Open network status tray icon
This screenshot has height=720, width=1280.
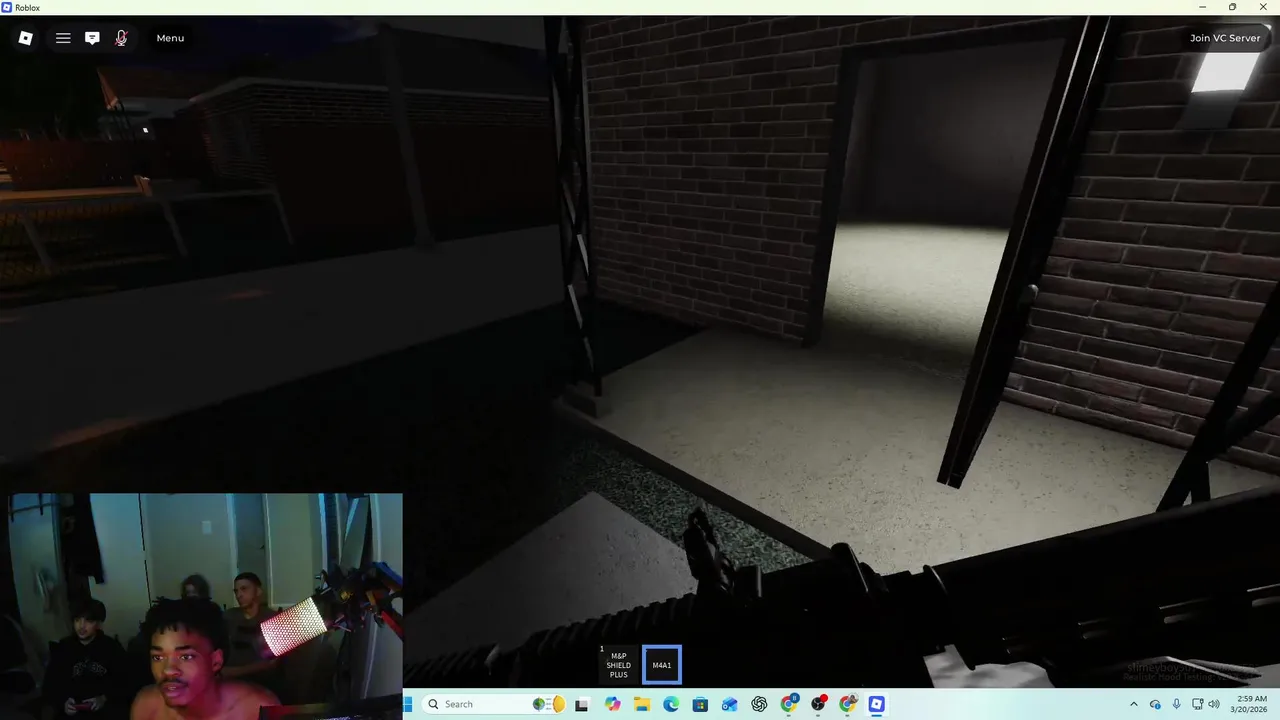pyautogui.click(x=1197, y=704)
